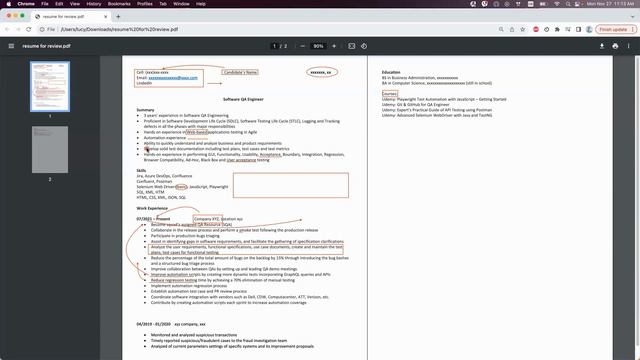Image resolution: width=640 pixels, height=360 pixels.
Task: Go back using the browser back arrow
Action: coord(7,29)
